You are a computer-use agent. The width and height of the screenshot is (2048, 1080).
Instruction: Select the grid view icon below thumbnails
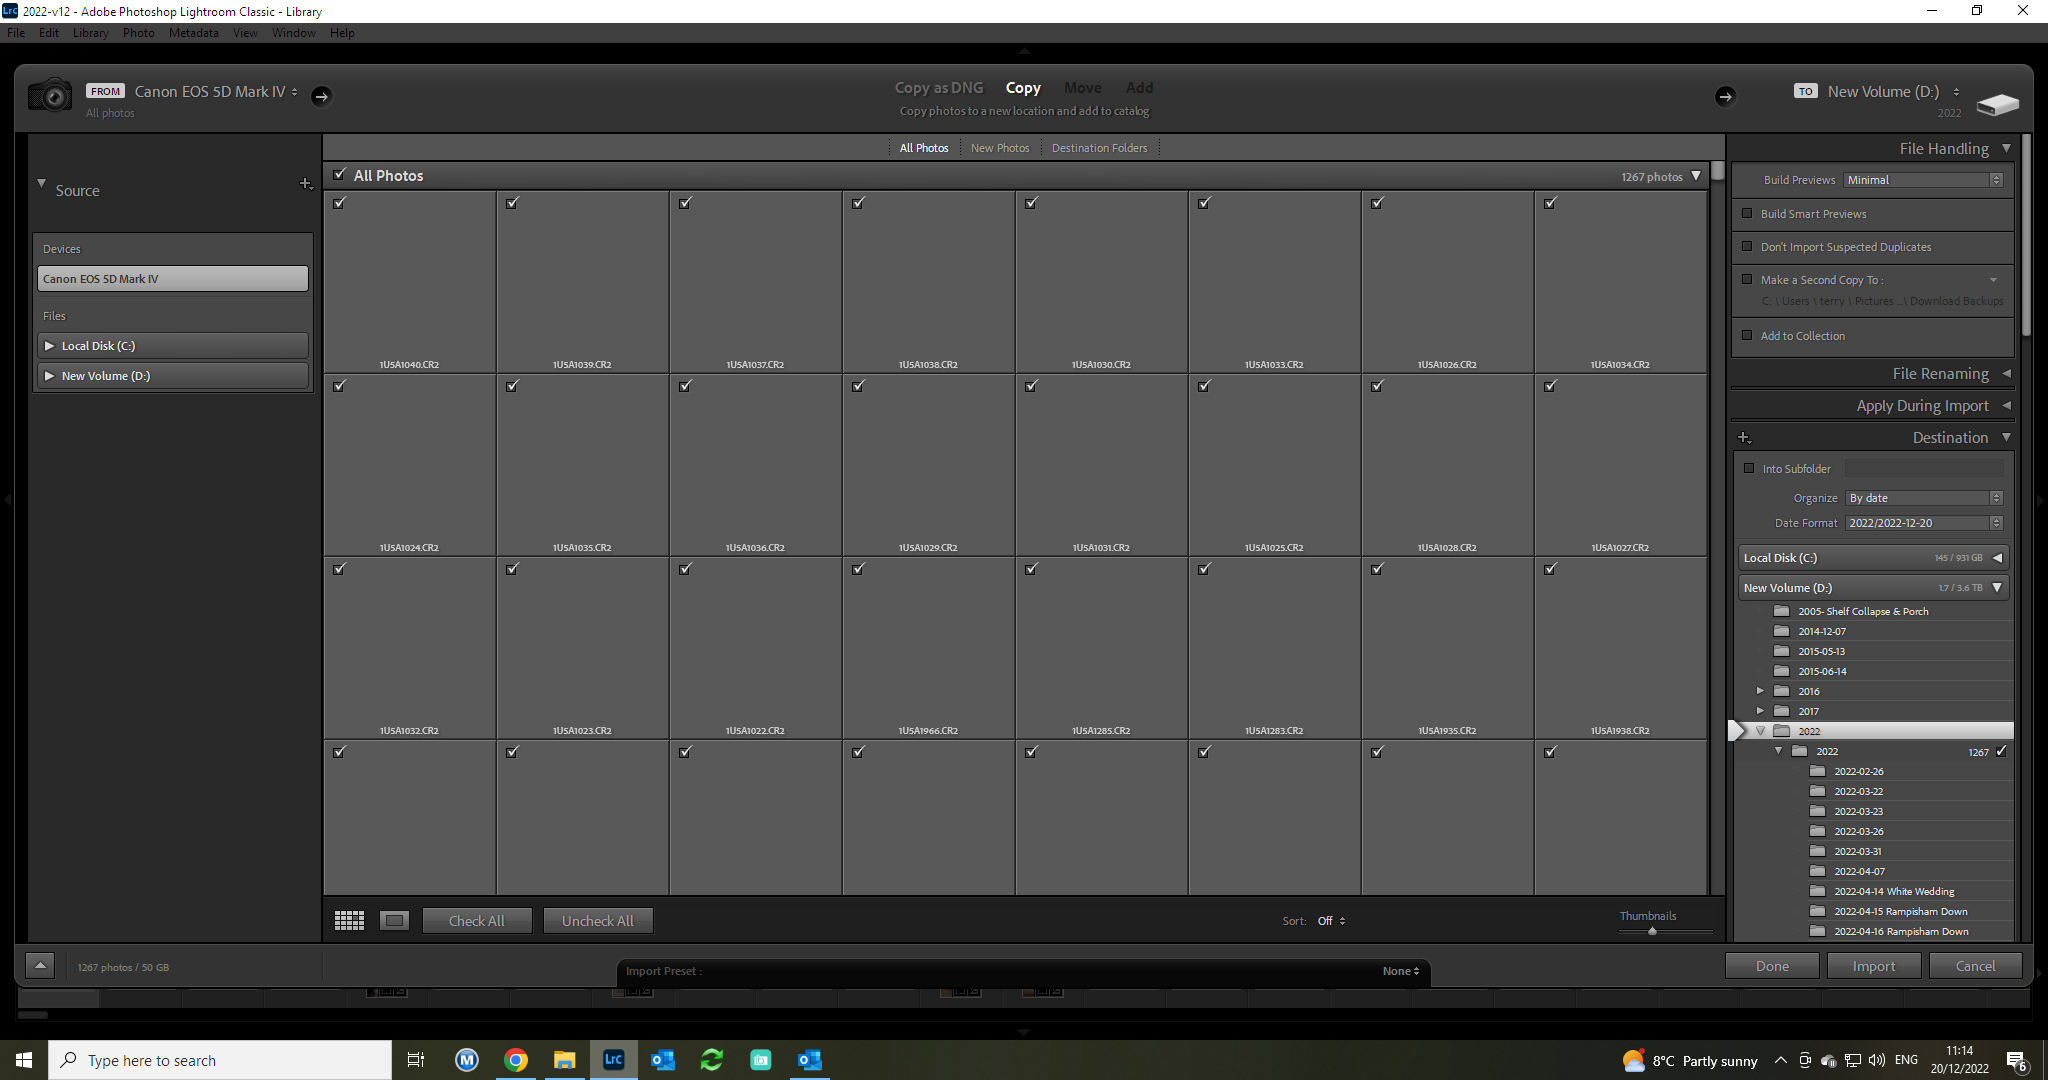point(349,919)
